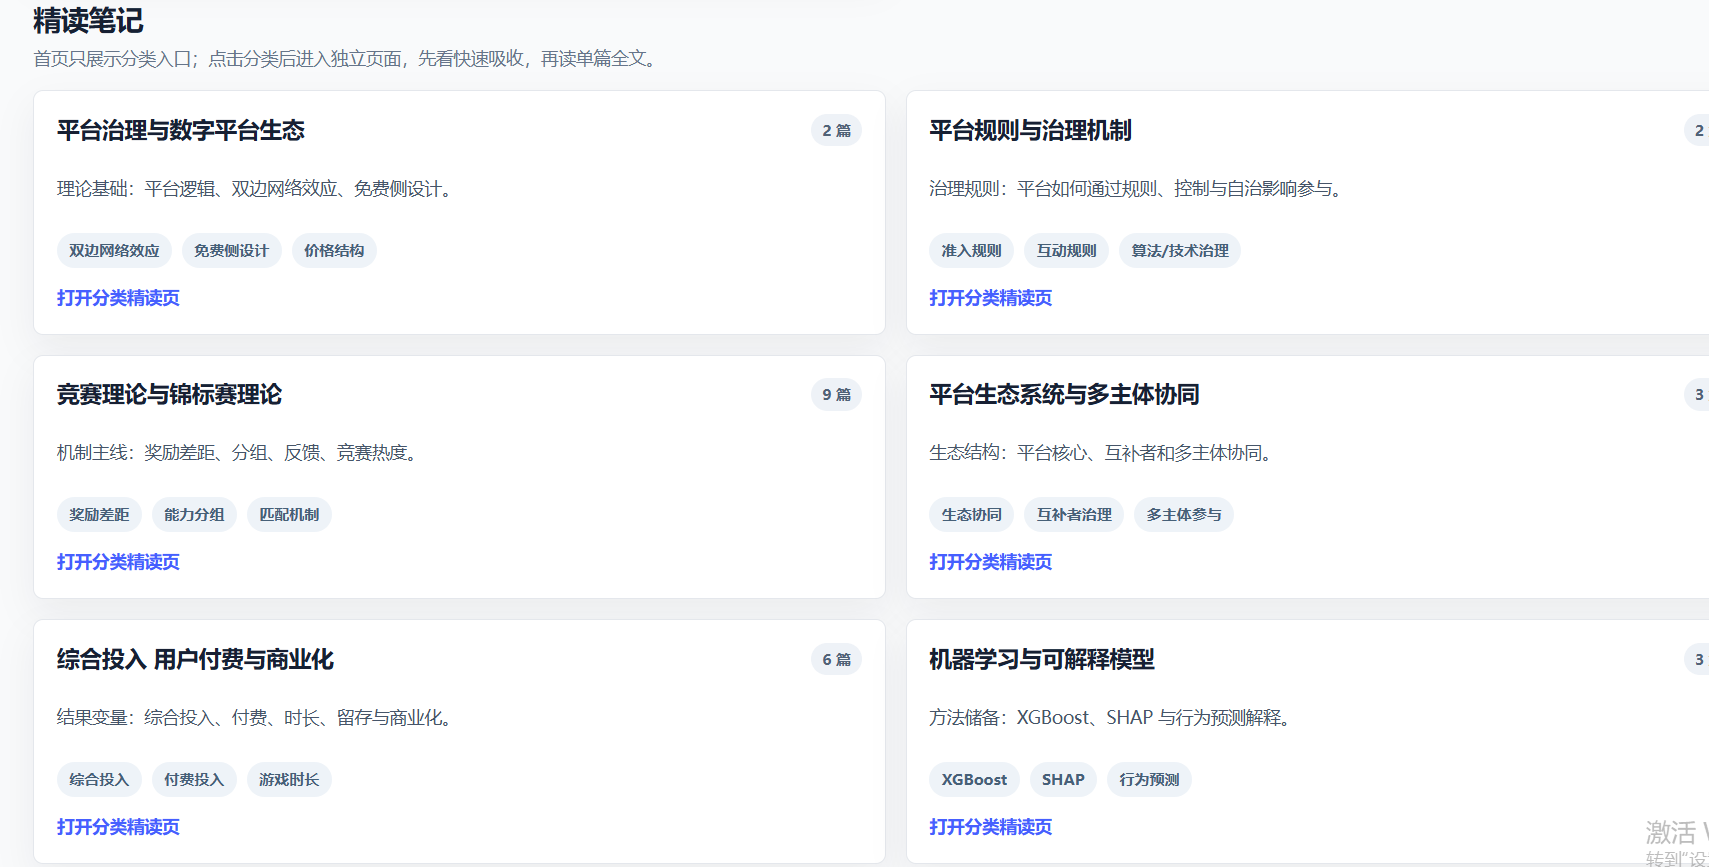
Task: Select the 多主体参与 tag
Action: (x=1184, y=514)
